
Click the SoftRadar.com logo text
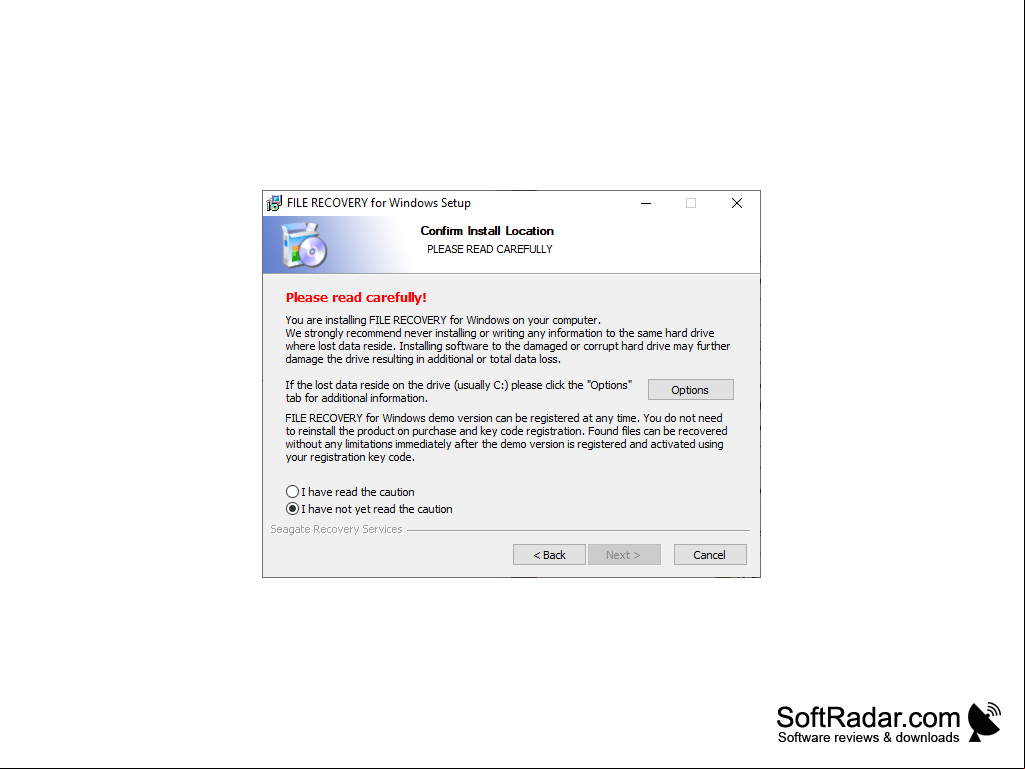click(868, 717)
